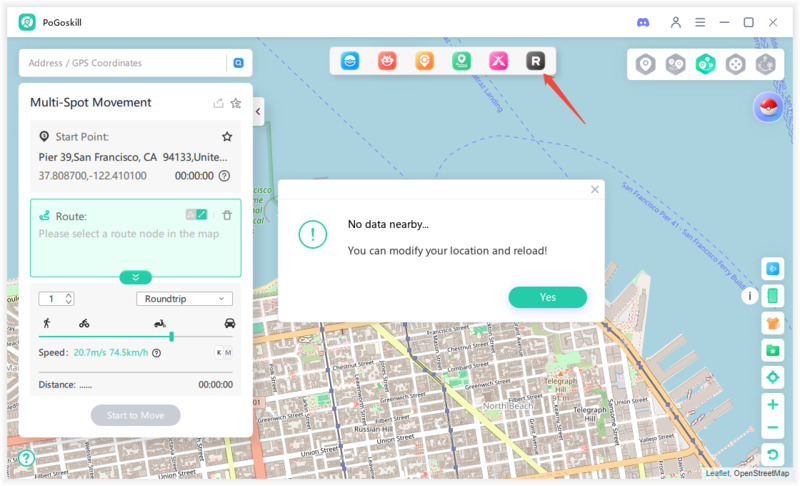Click the black R icon in top toolbar
The width and height of the screenshot is (800, 486).
[x=536, y=62]
